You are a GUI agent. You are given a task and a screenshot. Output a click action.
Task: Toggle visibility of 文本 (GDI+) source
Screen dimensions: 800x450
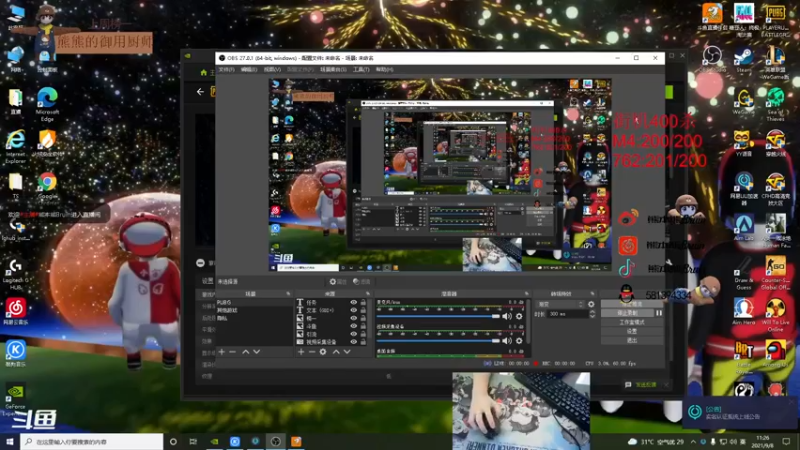[354, 310]
